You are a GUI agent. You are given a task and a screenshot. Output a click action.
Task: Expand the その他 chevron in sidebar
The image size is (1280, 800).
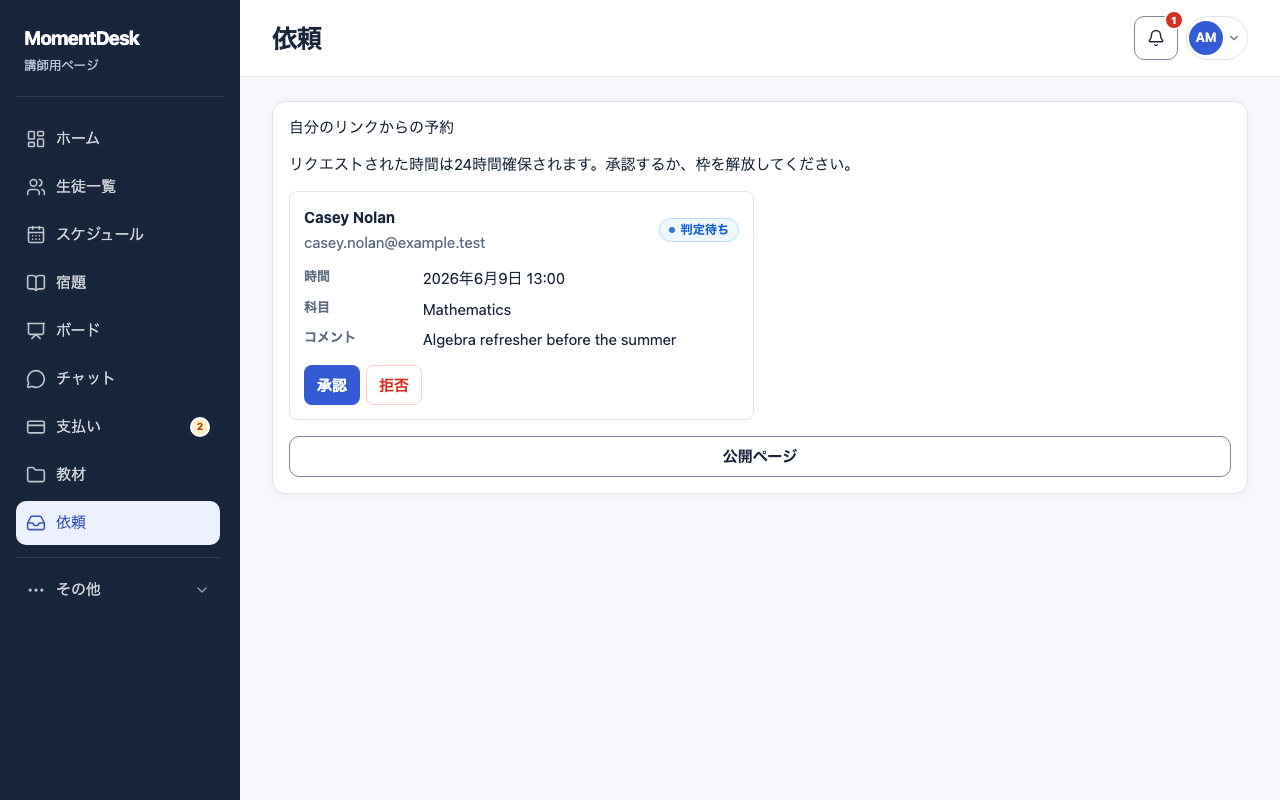pos(202,590)
